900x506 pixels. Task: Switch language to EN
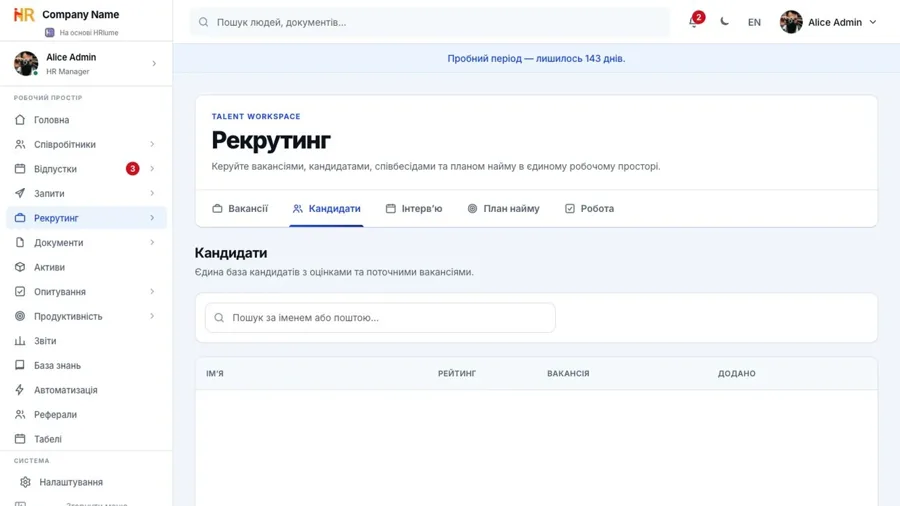pyautogui.click(x=754, y=22)
